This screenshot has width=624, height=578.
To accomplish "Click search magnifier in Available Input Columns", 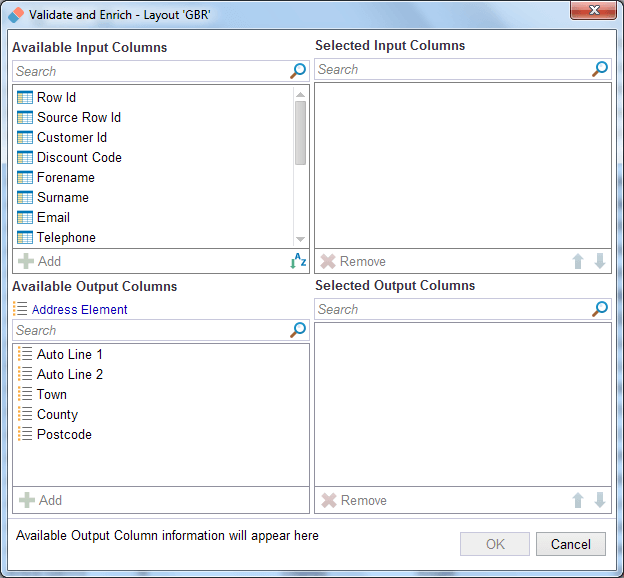I will pyautogui.click(x=298, y=71).
